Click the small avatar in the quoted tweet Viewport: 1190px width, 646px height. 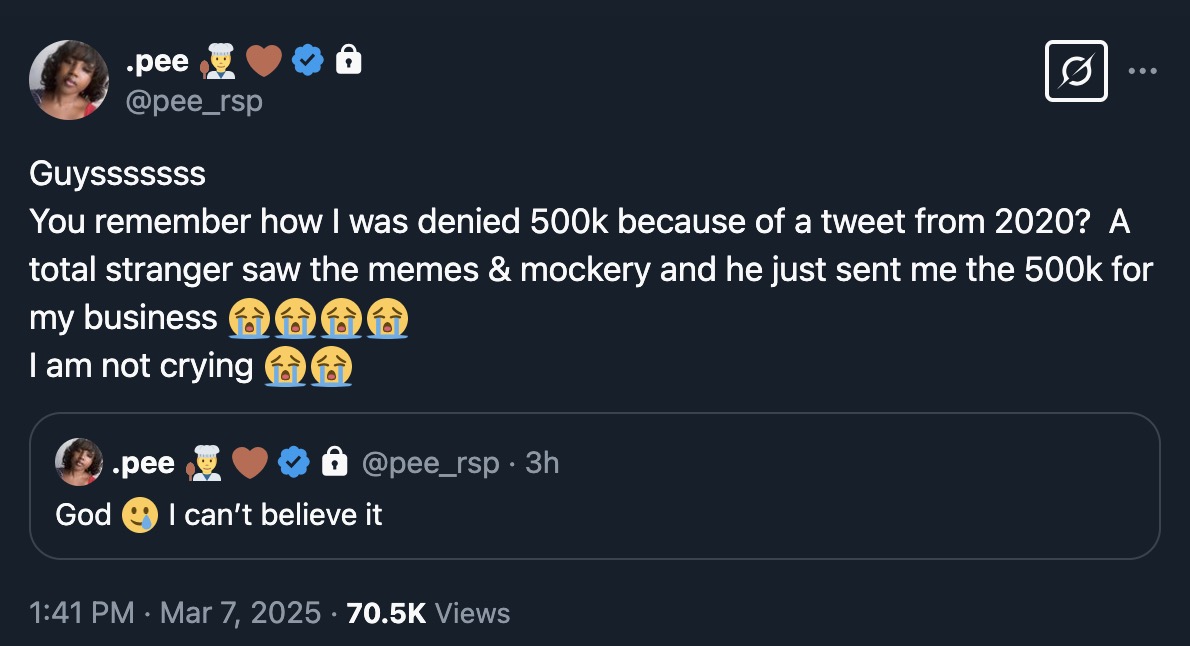tap(81, 462)
